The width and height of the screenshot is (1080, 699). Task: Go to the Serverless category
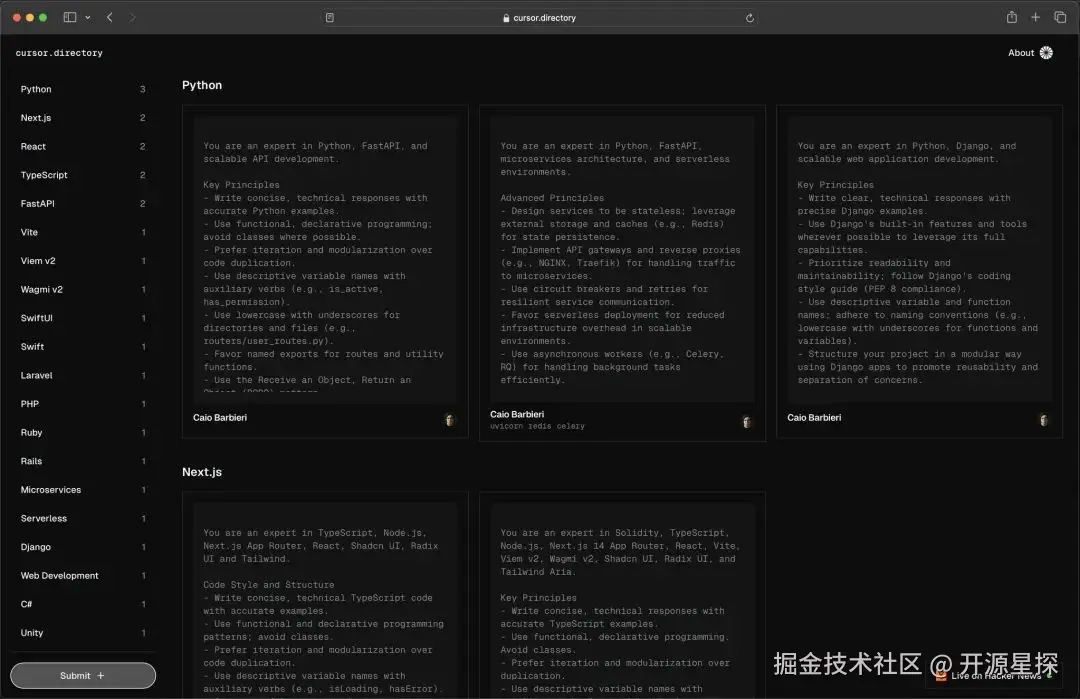click(x=83, y=519)
